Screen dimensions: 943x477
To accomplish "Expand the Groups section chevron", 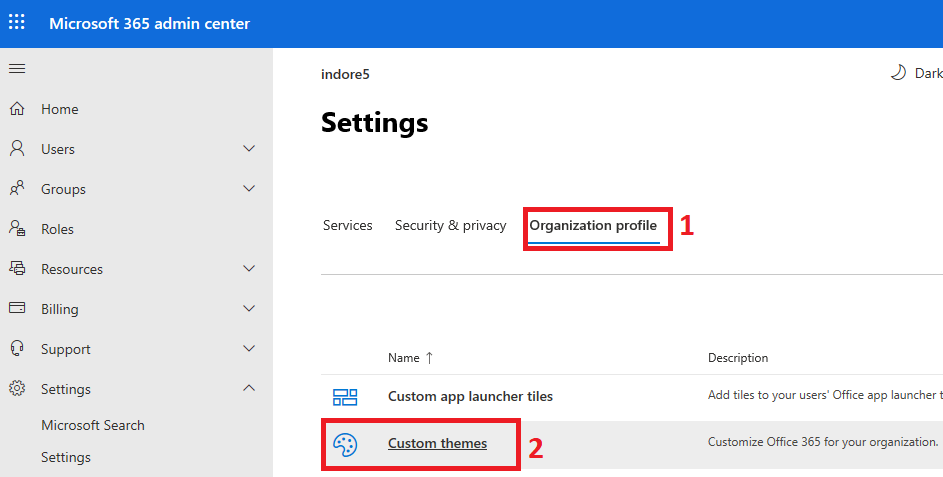I will tap(249, 189).
